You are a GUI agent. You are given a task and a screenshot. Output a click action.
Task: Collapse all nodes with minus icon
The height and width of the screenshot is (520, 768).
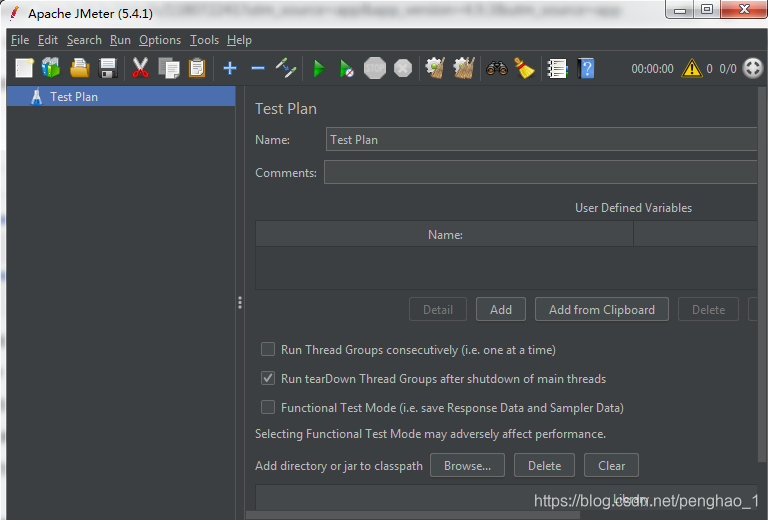pos(258,69)
